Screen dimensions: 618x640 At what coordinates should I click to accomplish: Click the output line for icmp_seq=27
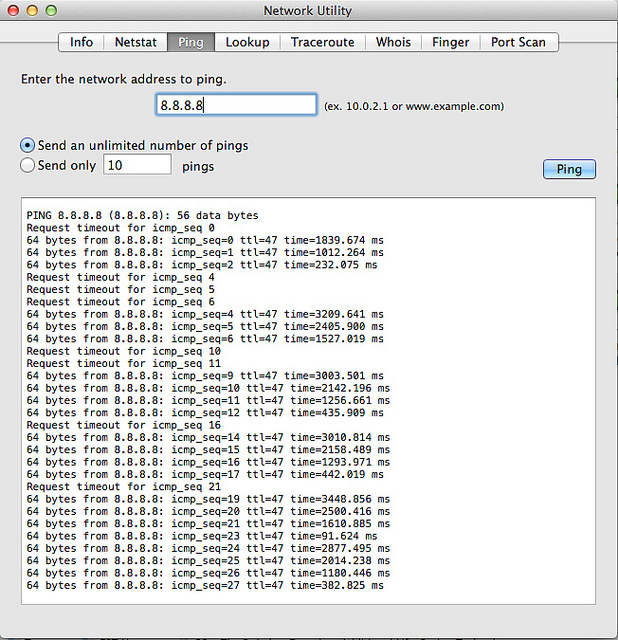pyautogui.click(x=204, y=586)
